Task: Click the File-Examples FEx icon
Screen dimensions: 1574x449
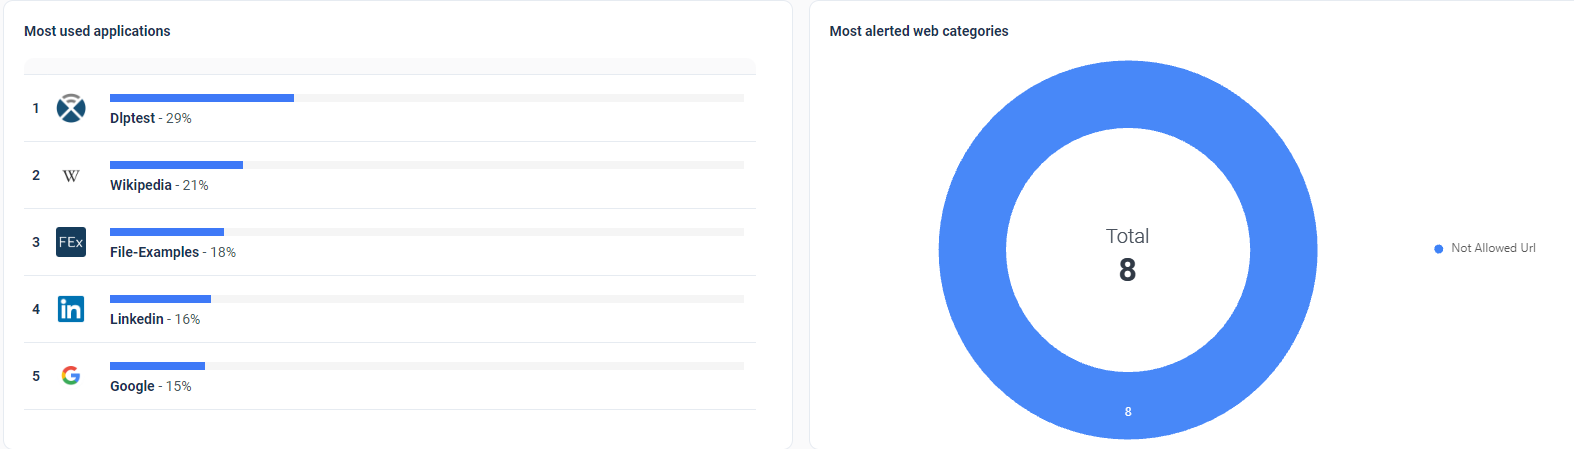Action: pos(71,242)
